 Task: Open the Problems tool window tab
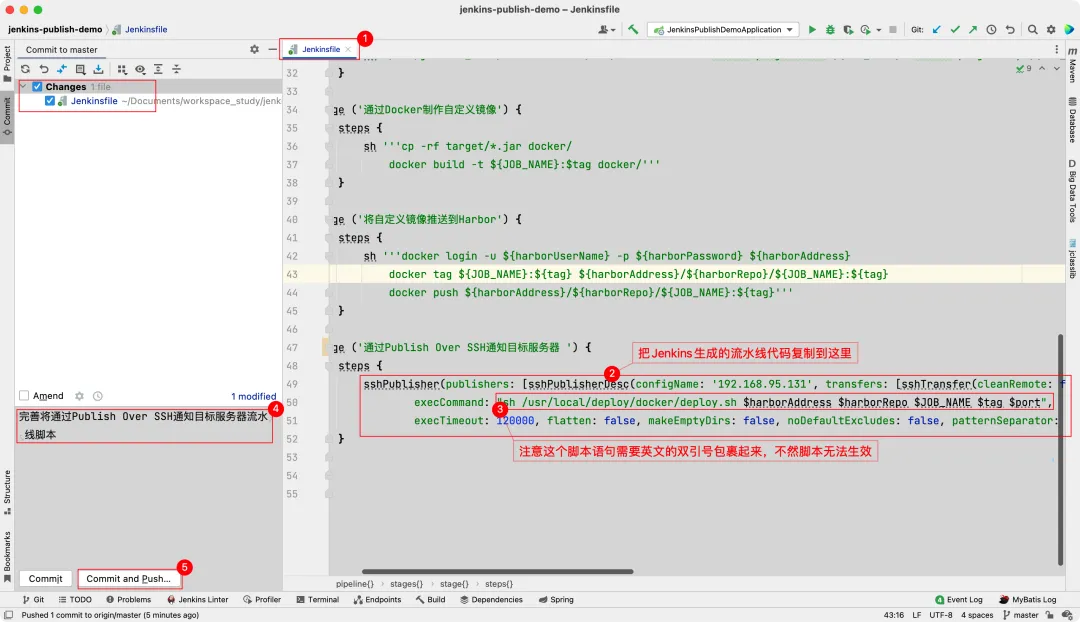pyautogui.click(x=128, y=600)
